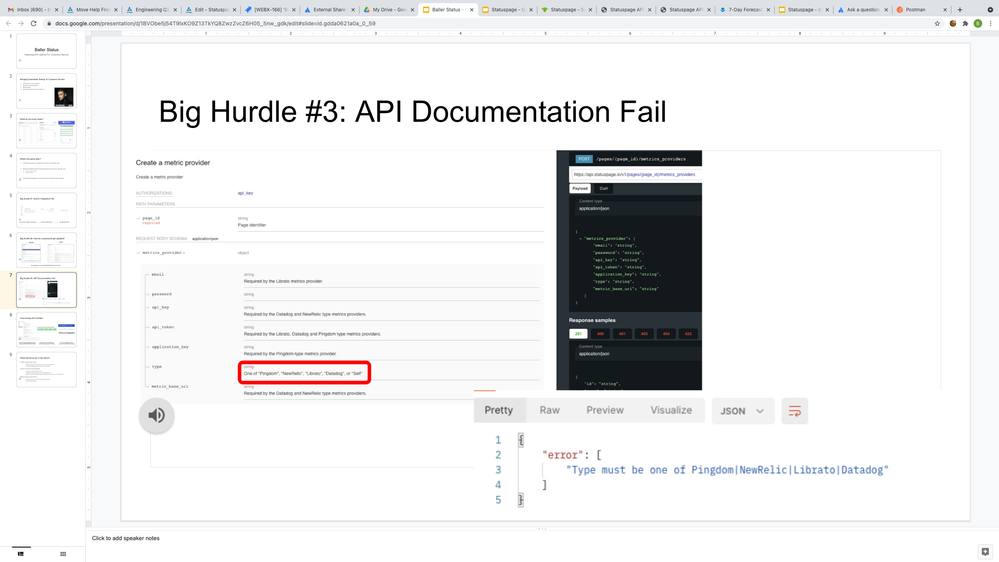The image size is (999, 562).
Task: Click the cookie-colored extension icon
Action: click(x=952, y=24)
